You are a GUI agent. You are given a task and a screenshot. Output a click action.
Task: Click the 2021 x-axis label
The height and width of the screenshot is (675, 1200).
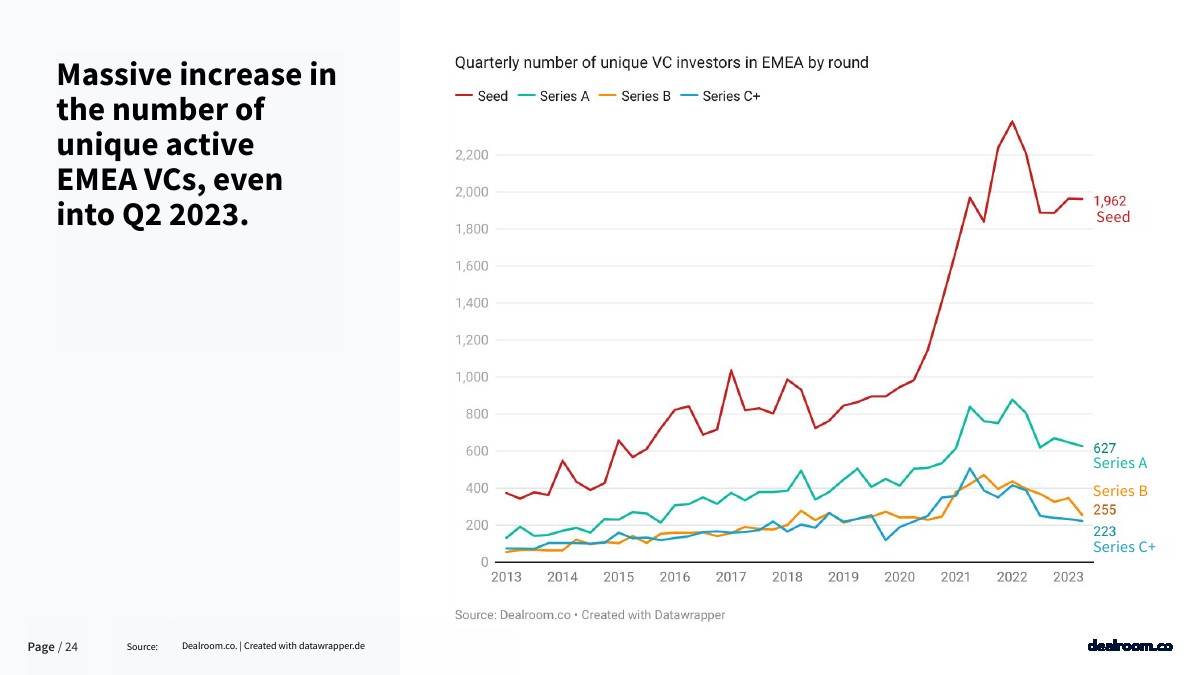[955, 577]
